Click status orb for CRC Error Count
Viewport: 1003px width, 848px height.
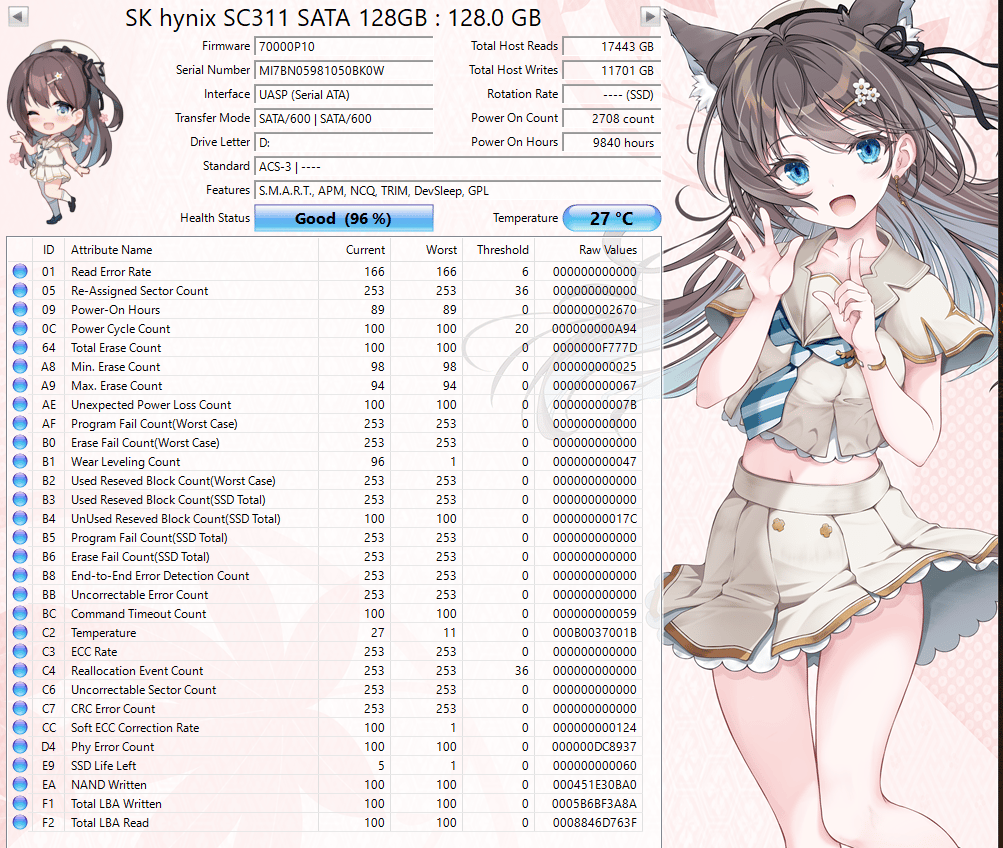point(20,709)
